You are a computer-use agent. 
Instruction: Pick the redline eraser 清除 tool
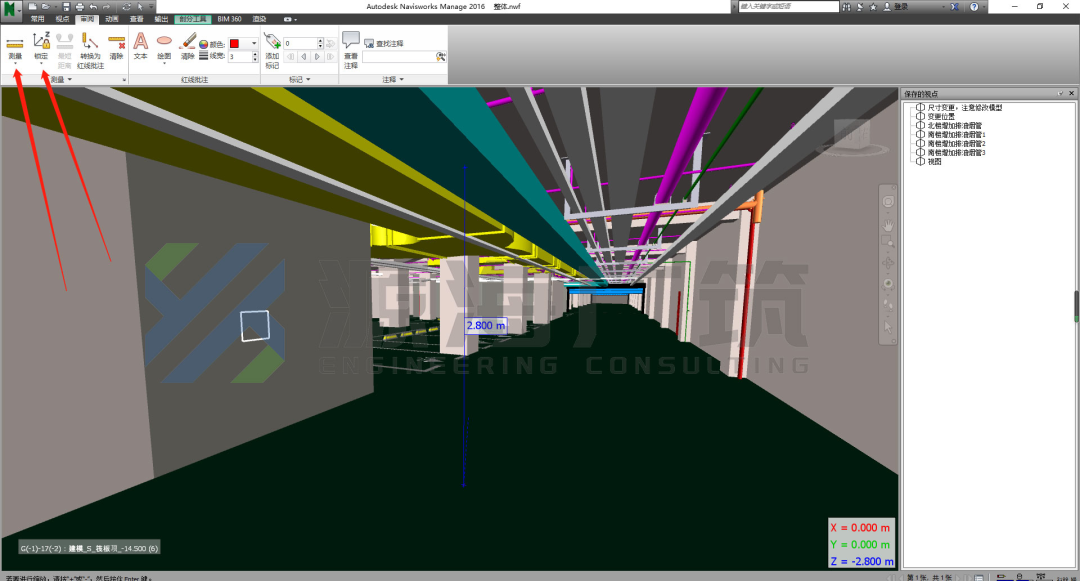tap(187, 45)
